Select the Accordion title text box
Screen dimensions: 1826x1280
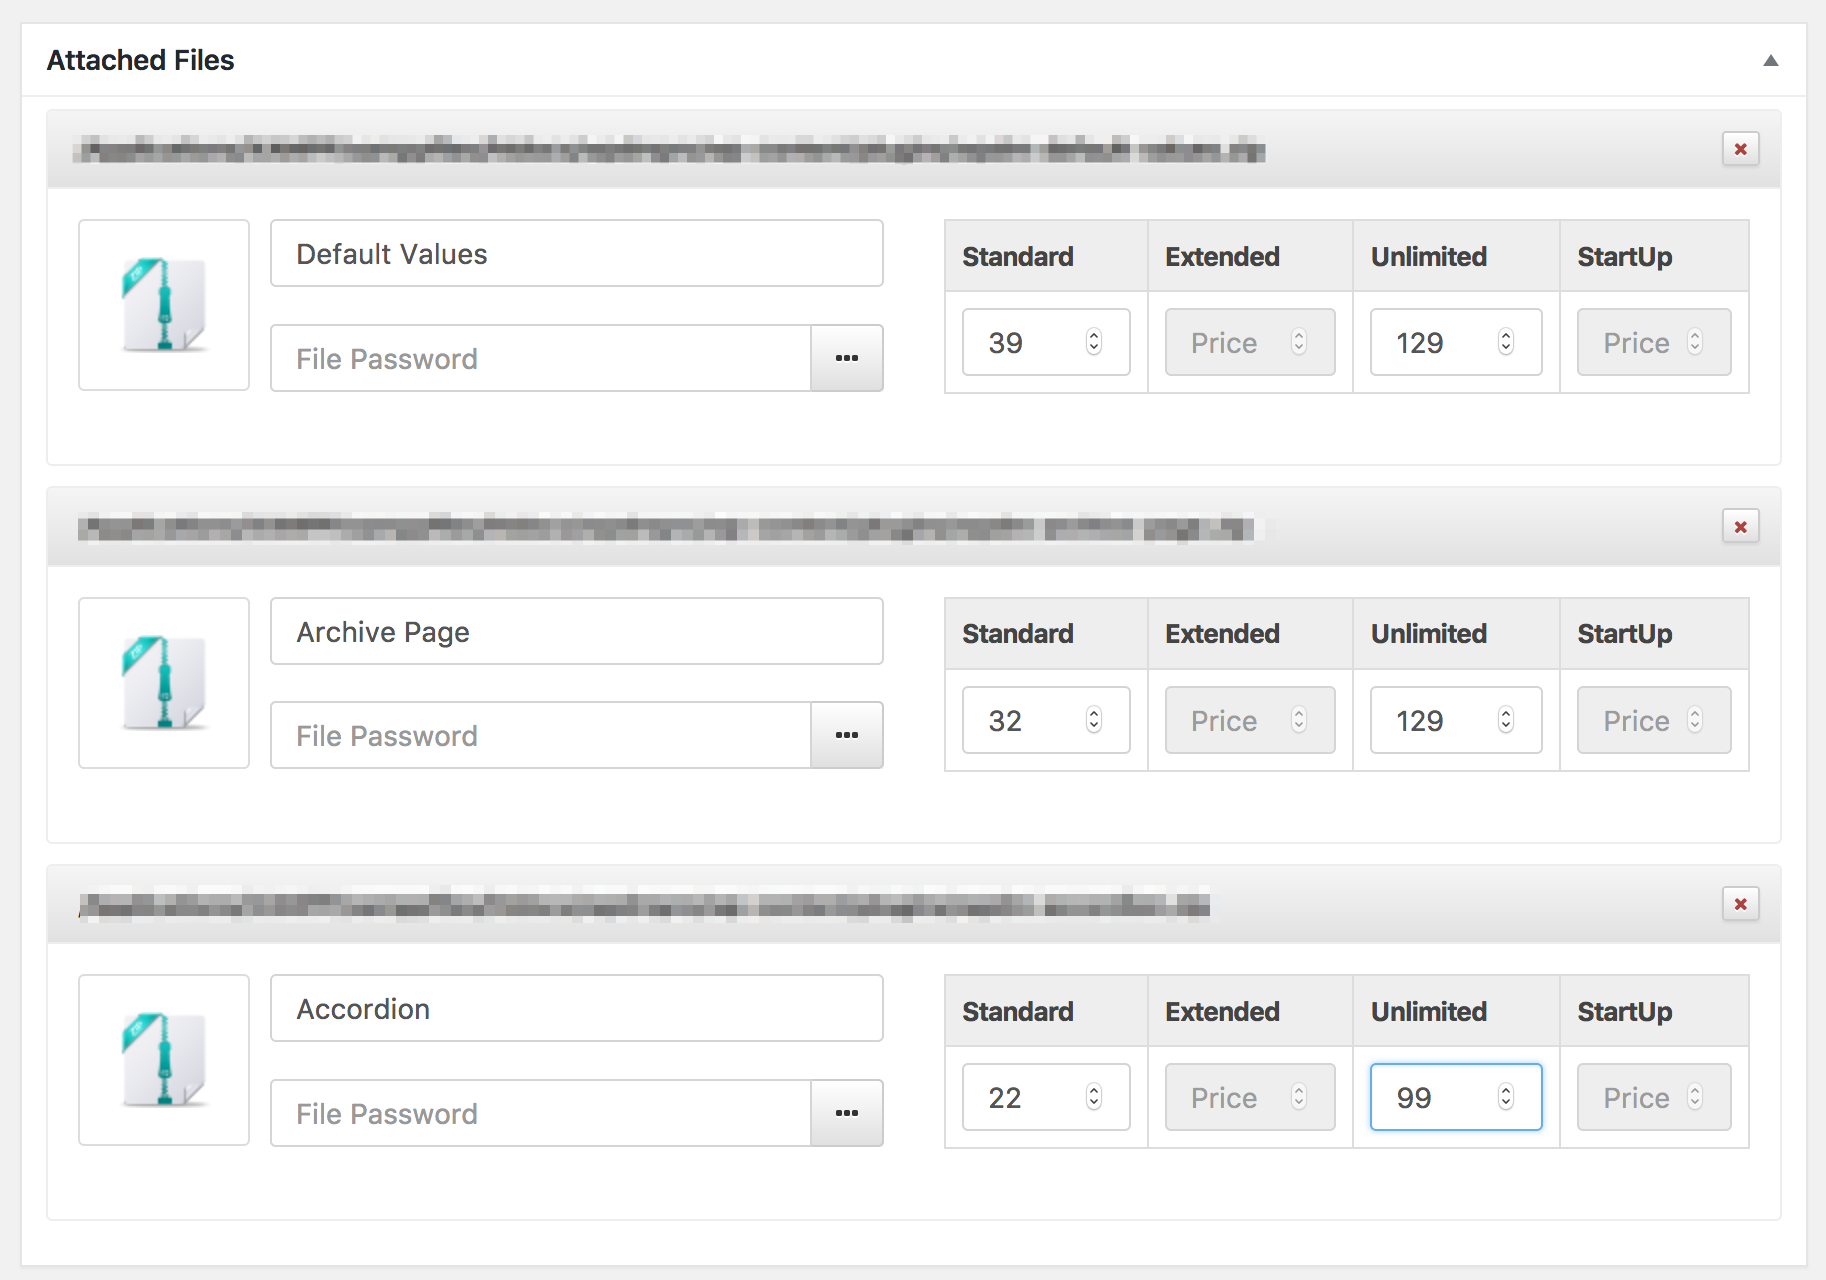[x=576, y=1008]
